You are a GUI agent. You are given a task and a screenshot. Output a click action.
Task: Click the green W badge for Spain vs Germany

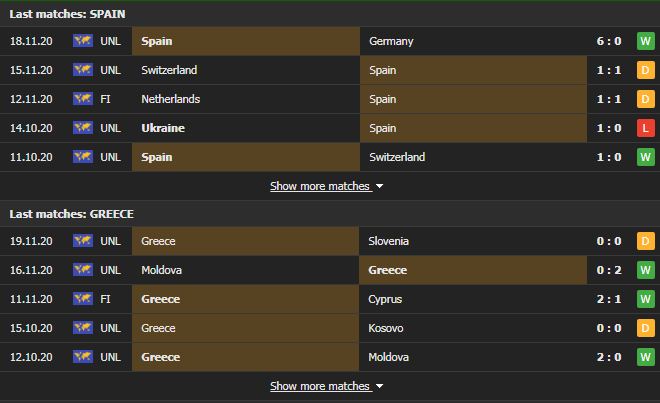click(x=645, y=41)
